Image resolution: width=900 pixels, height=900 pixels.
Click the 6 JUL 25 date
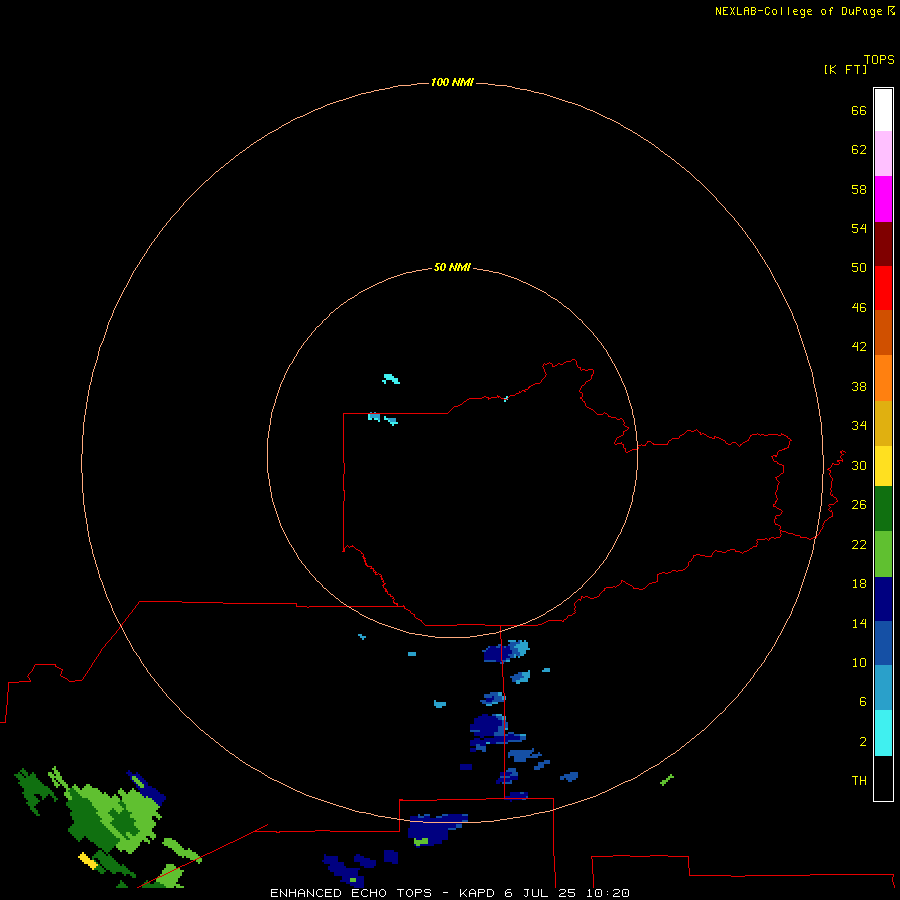click(x=540, y=893)
